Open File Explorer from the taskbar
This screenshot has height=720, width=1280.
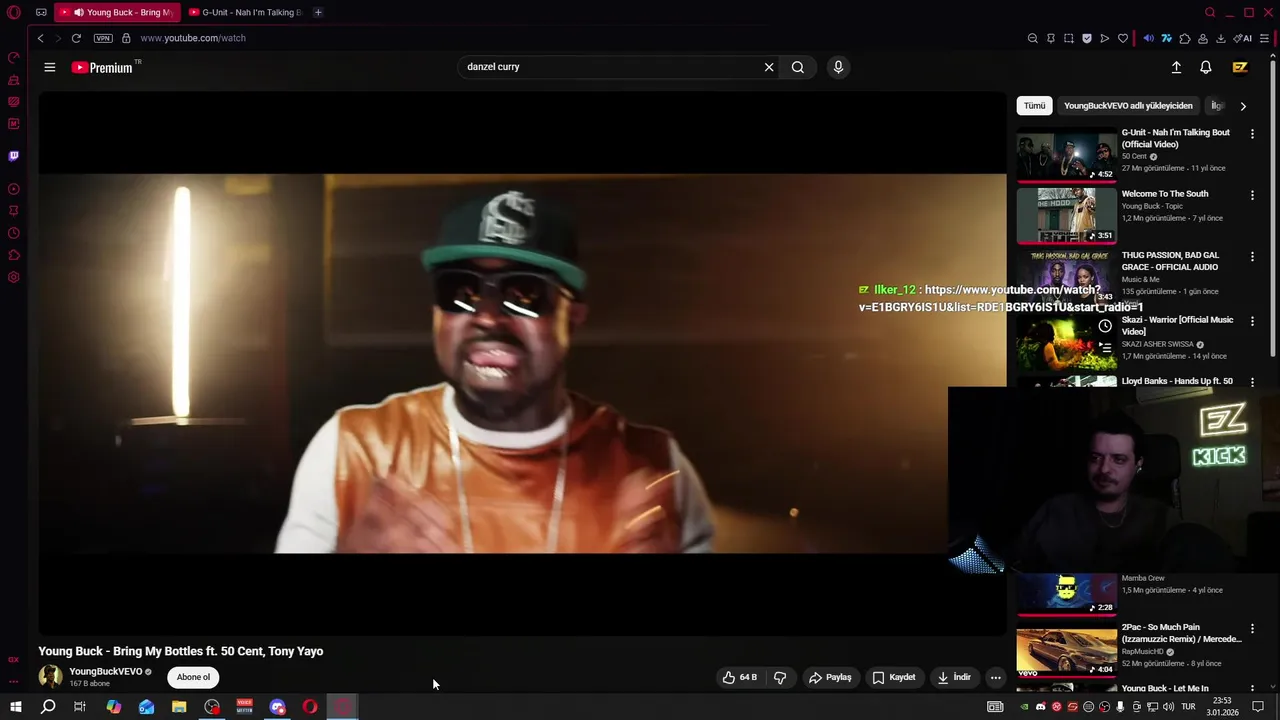[x=179, y=707]
